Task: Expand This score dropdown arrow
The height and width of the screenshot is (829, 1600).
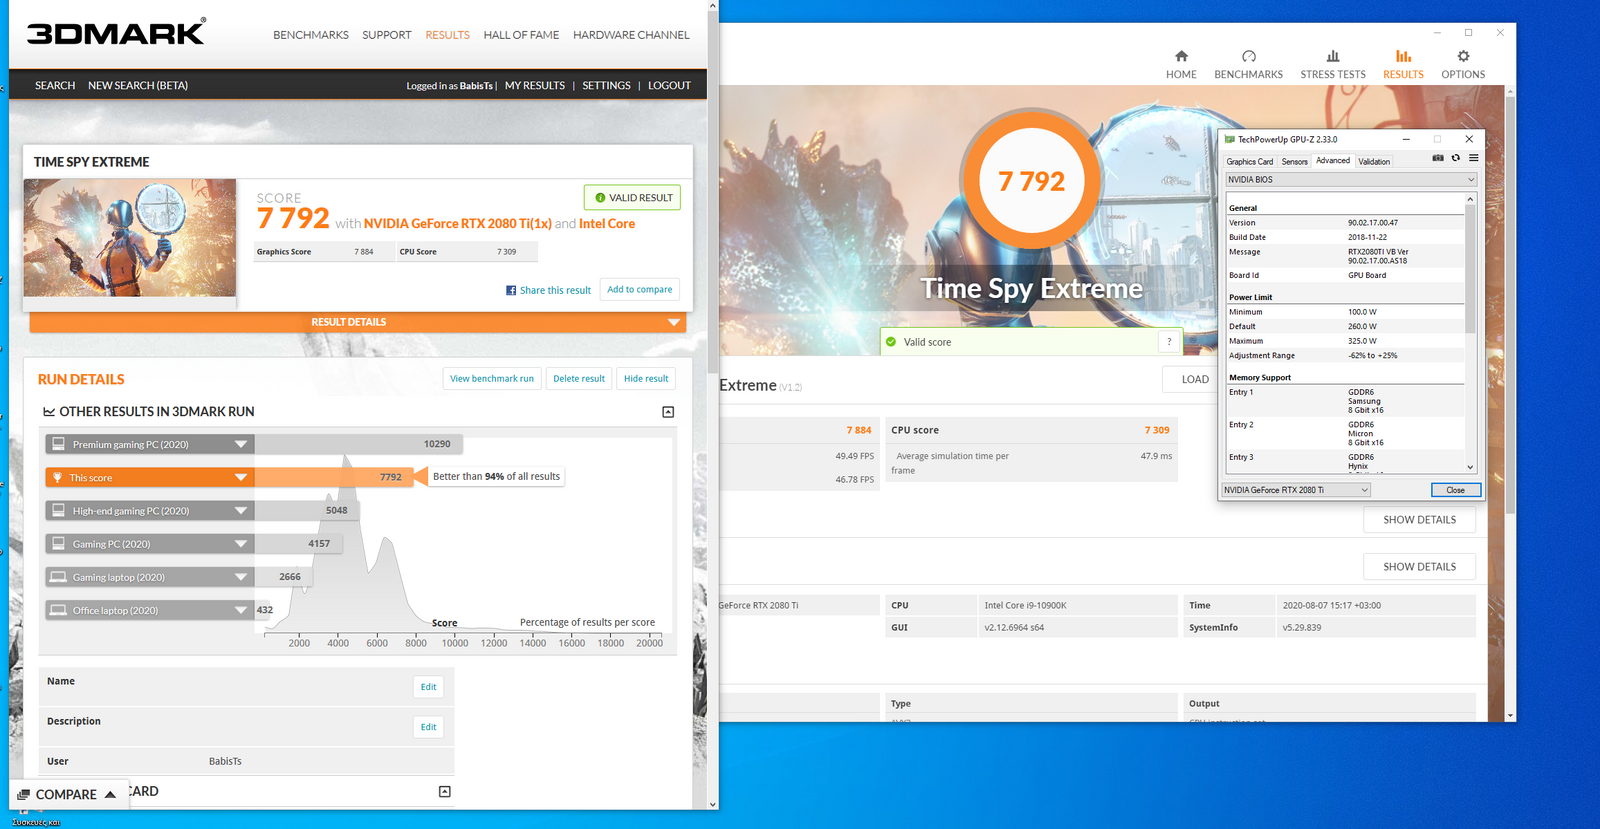Action: click(x=241, y=478)
